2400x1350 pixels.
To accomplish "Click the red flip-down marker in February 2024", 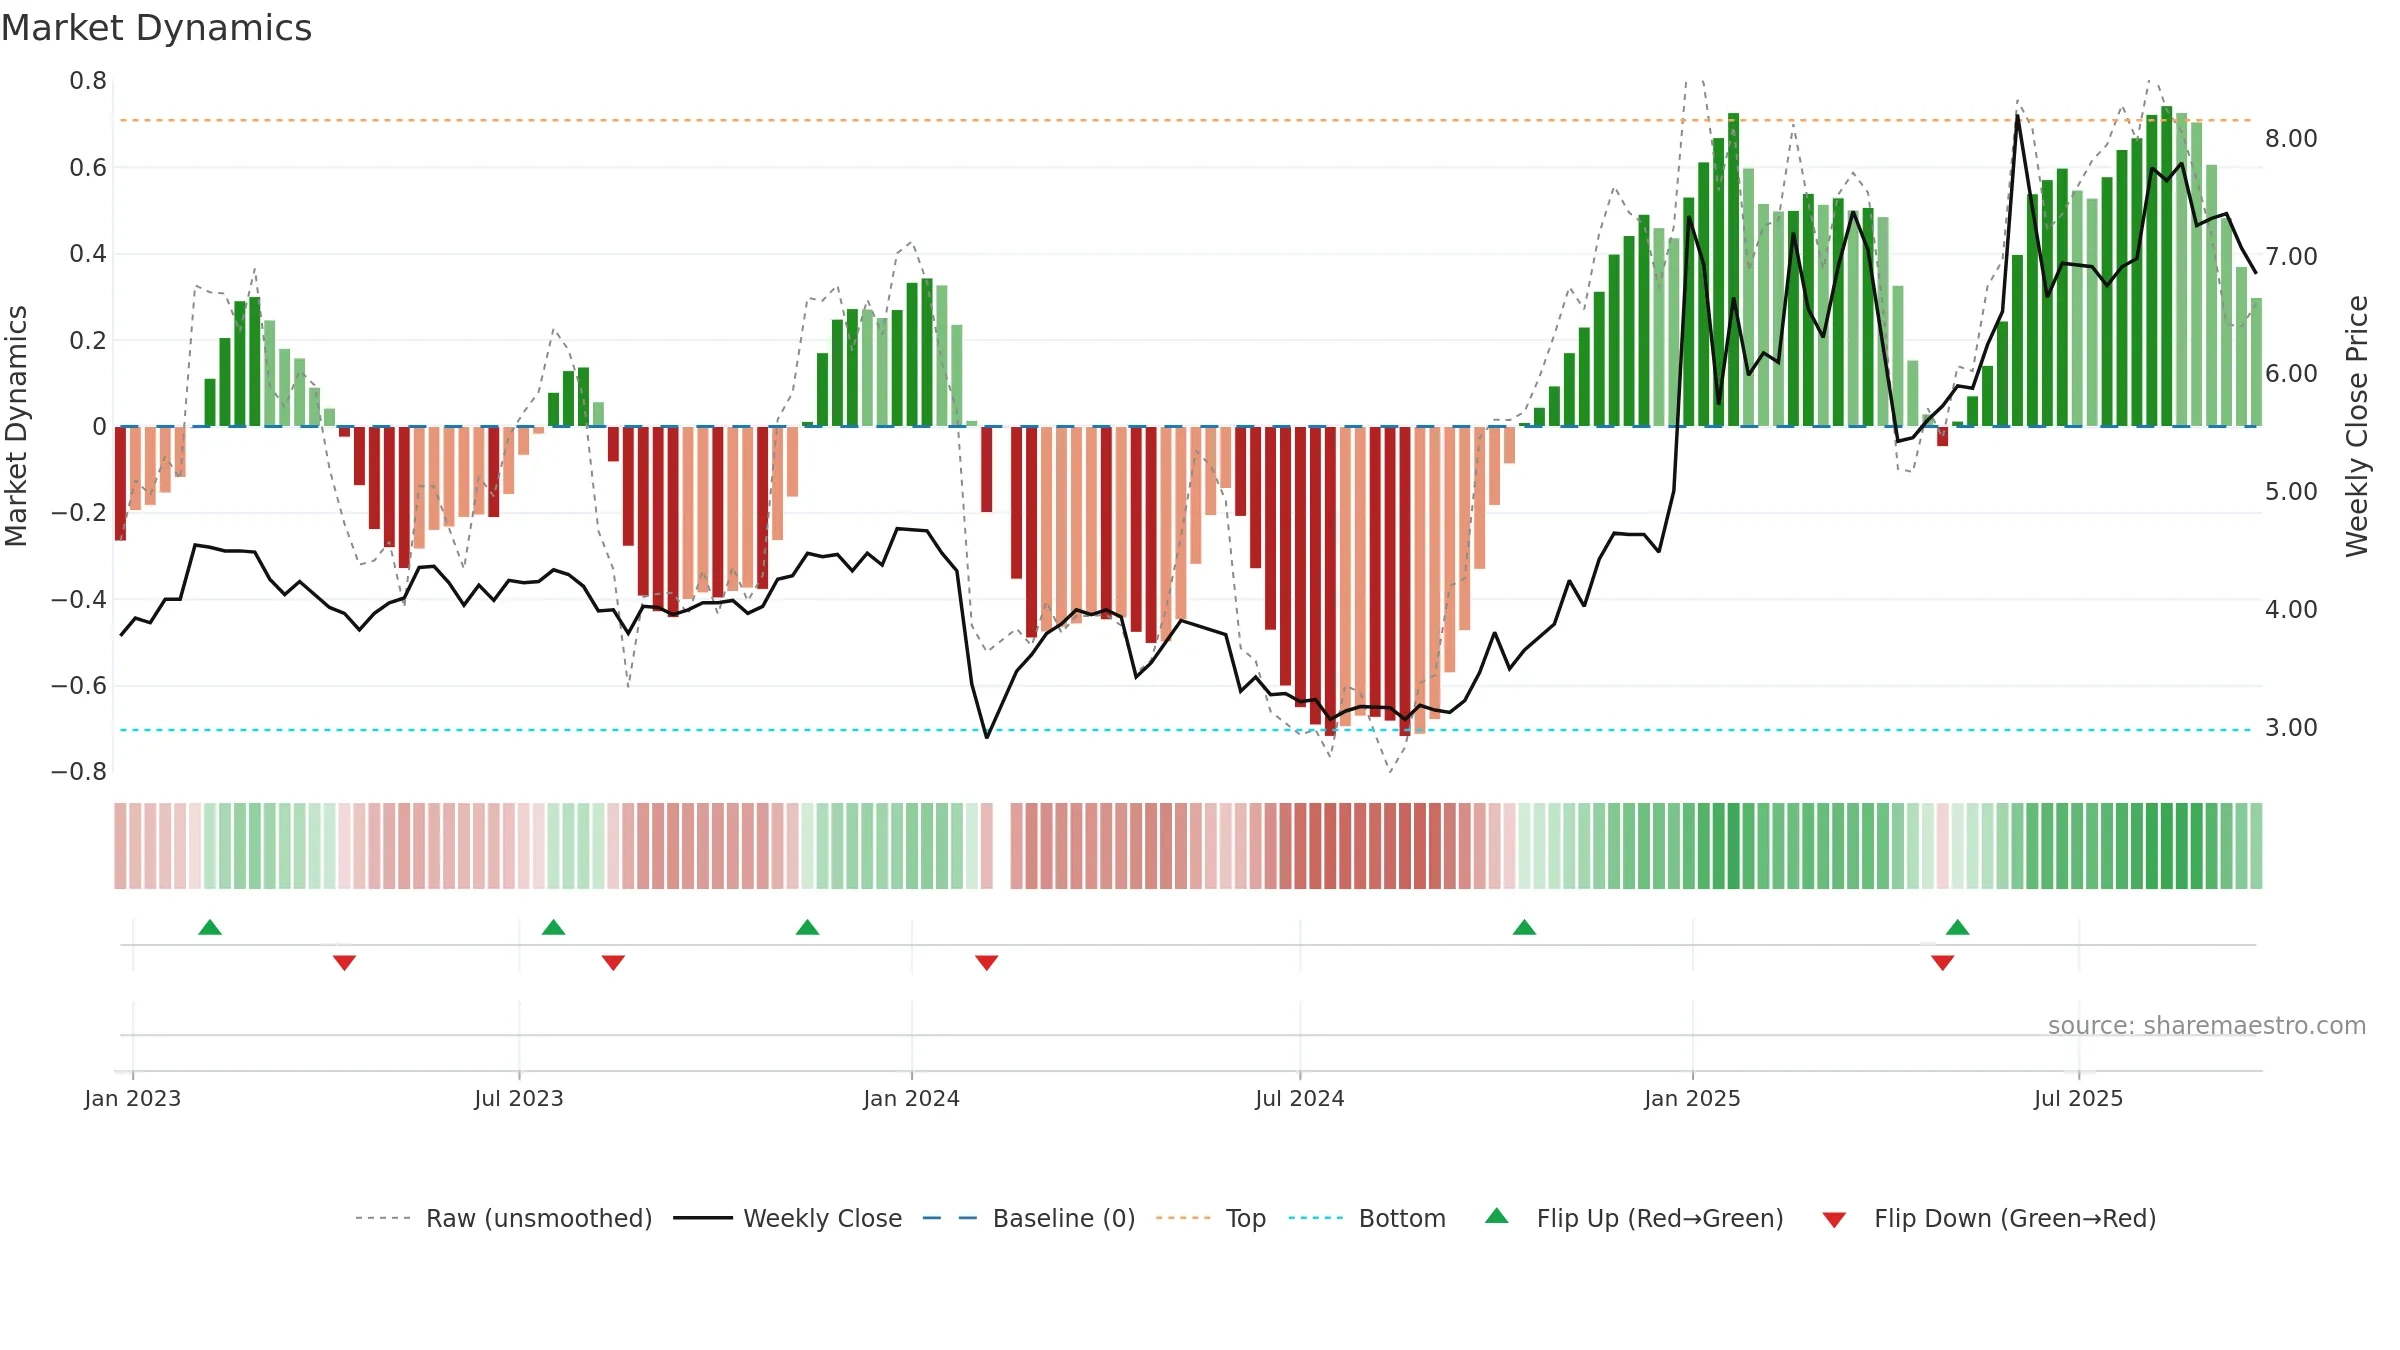I will click(x=987, y=963).
